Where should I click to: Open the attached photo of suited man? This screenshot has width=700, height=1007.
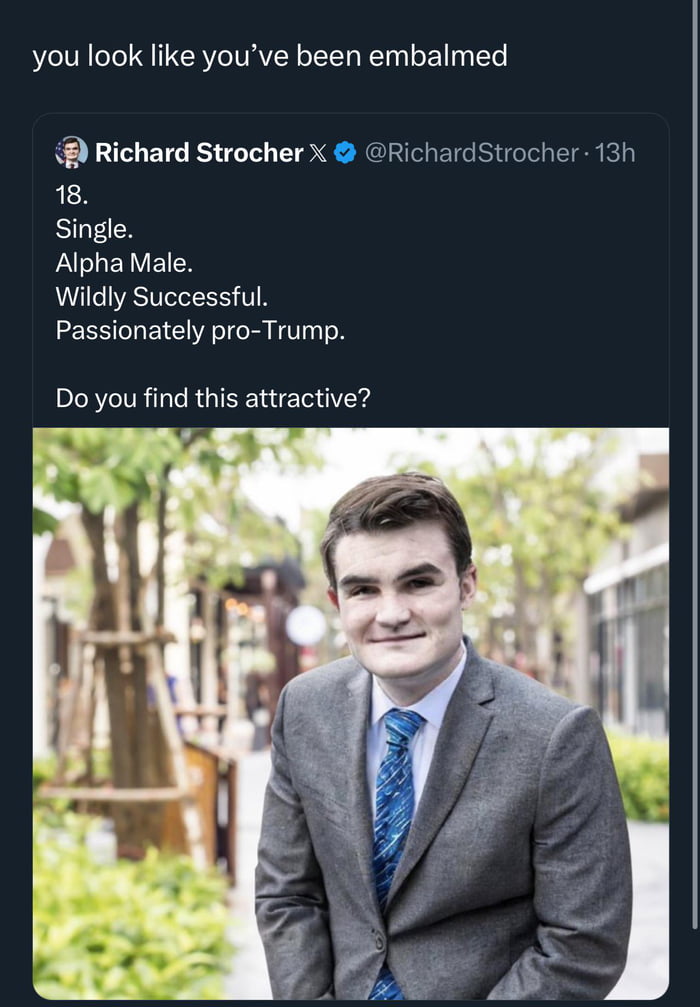coord(350,712)
